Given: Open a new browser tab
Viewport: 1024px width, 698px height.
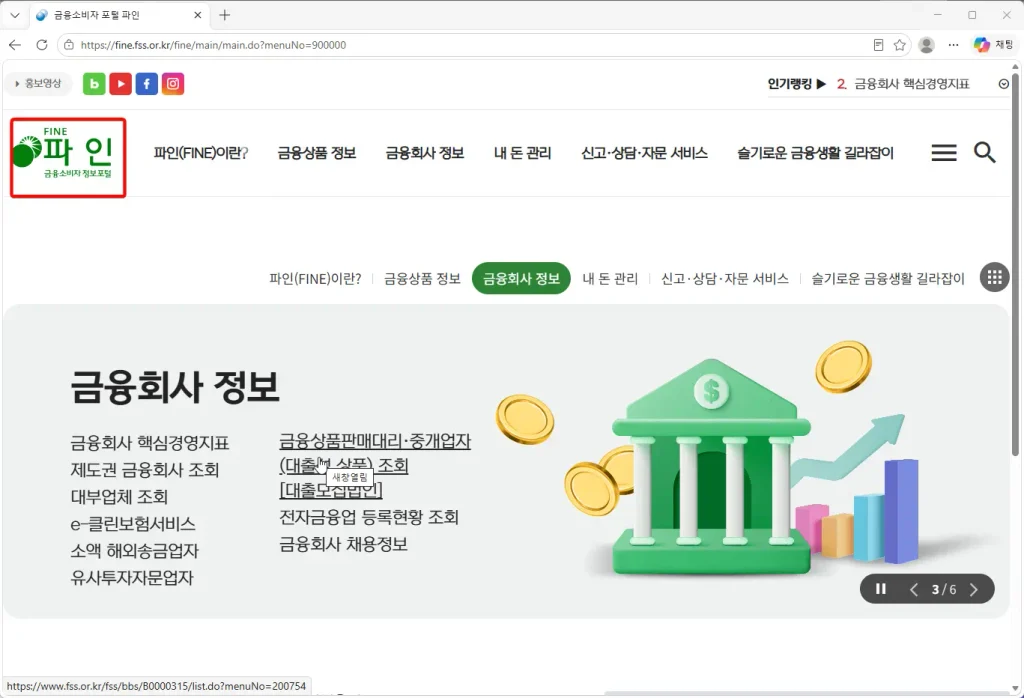Looking at the screenshot, I should pyautogui.click(x=225, y=15).
